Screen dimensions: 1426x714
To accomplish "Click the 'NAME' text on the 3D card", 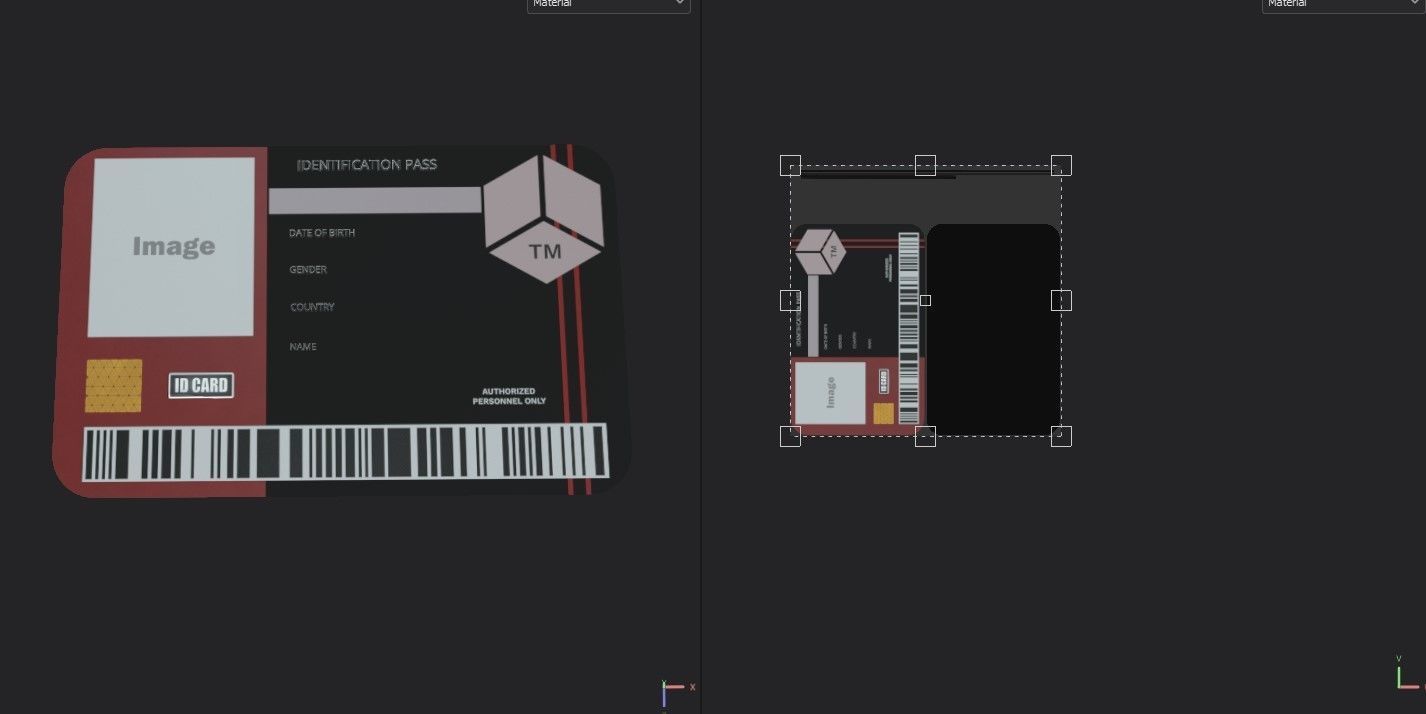I will pyautogui.click(x=303, y=346).
